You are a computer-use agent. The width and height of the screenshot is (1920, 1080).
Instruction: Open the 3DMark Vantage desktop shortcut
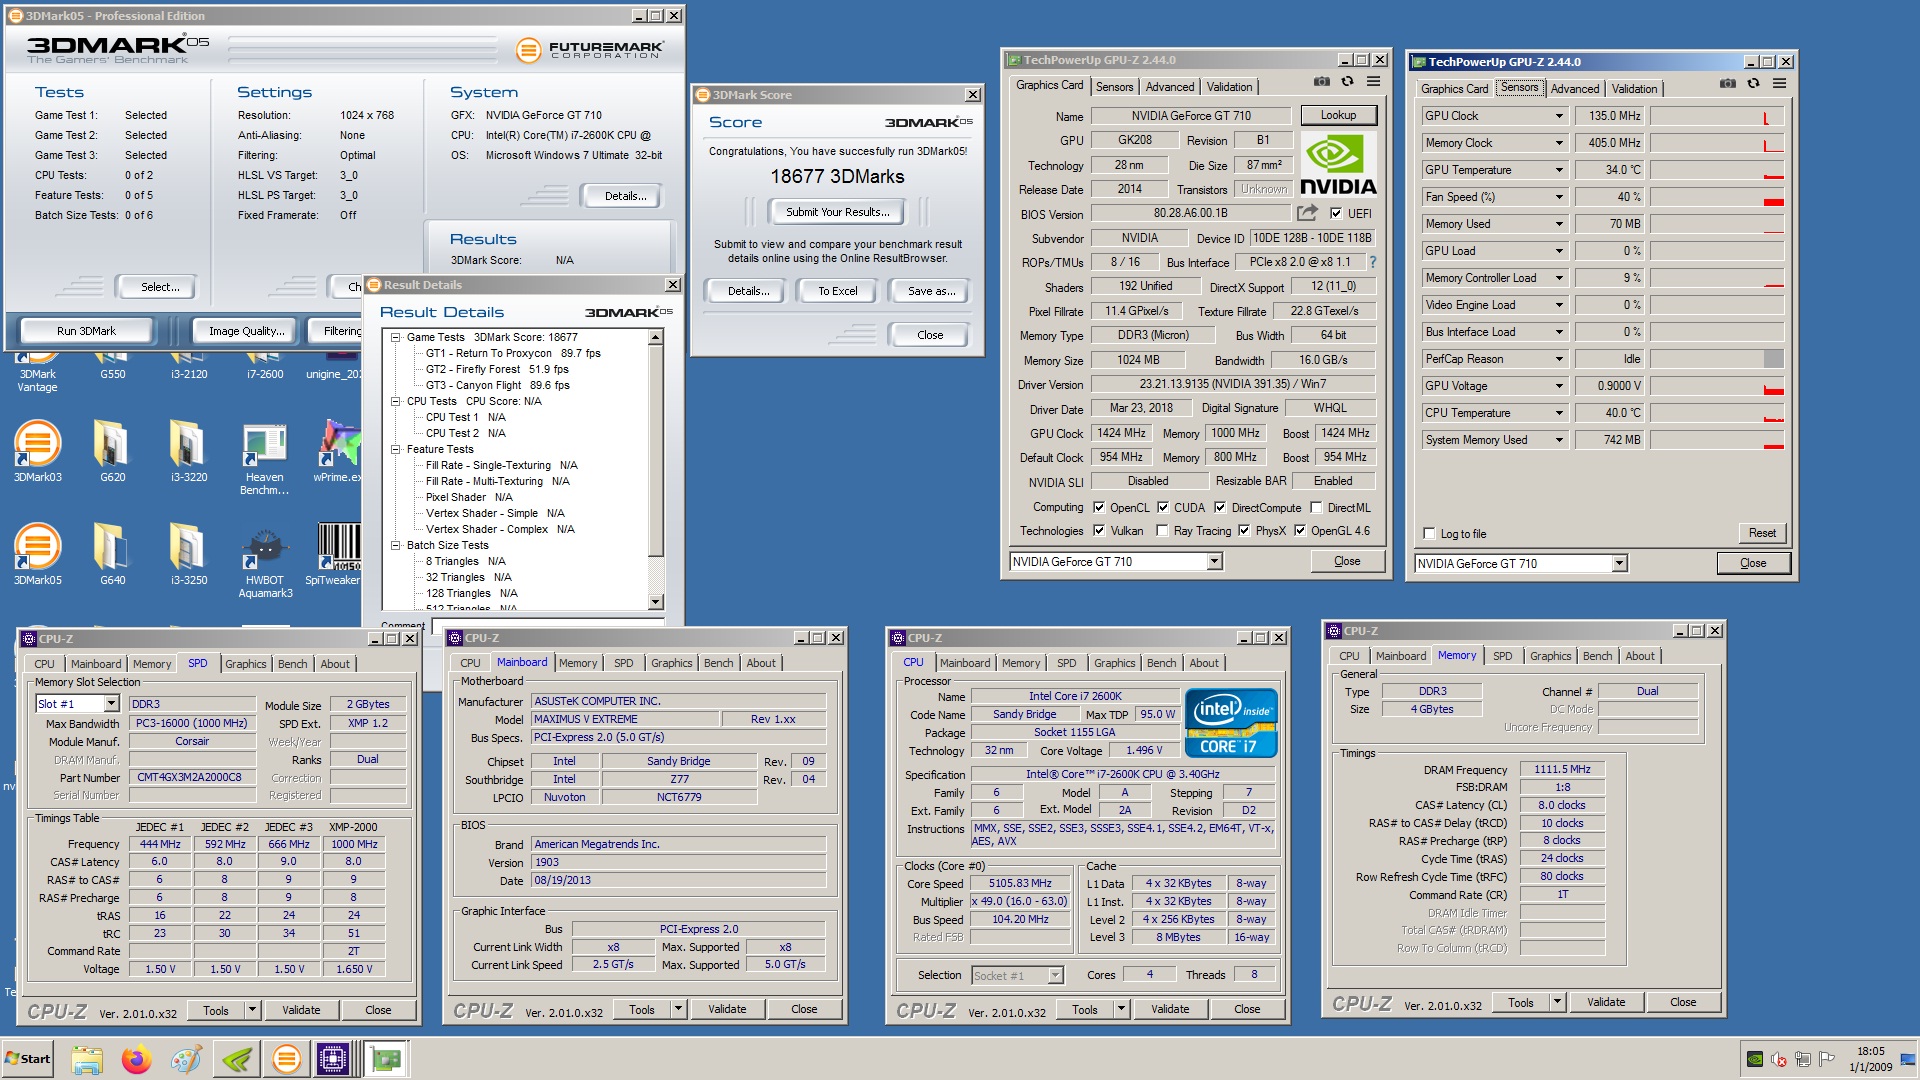click(37, 372)
